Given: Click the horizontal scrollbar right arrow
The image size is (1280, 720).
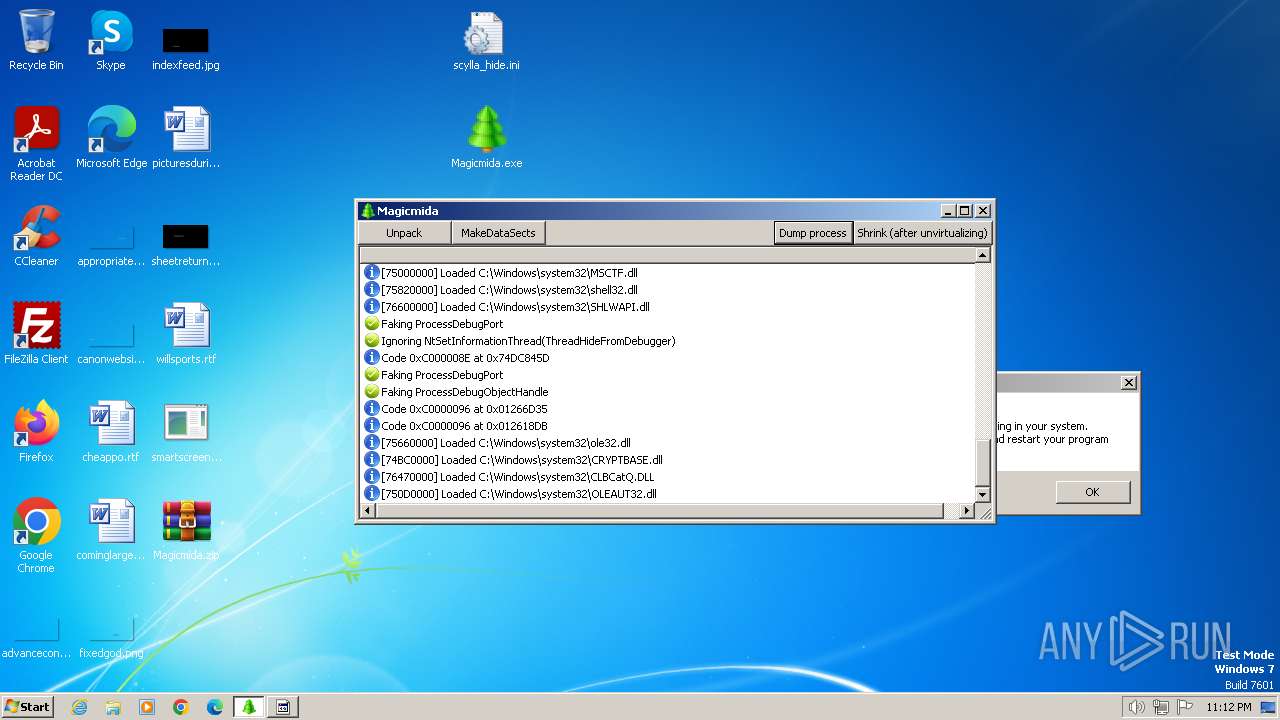Looking at the screenshot, I should point(966,511).
